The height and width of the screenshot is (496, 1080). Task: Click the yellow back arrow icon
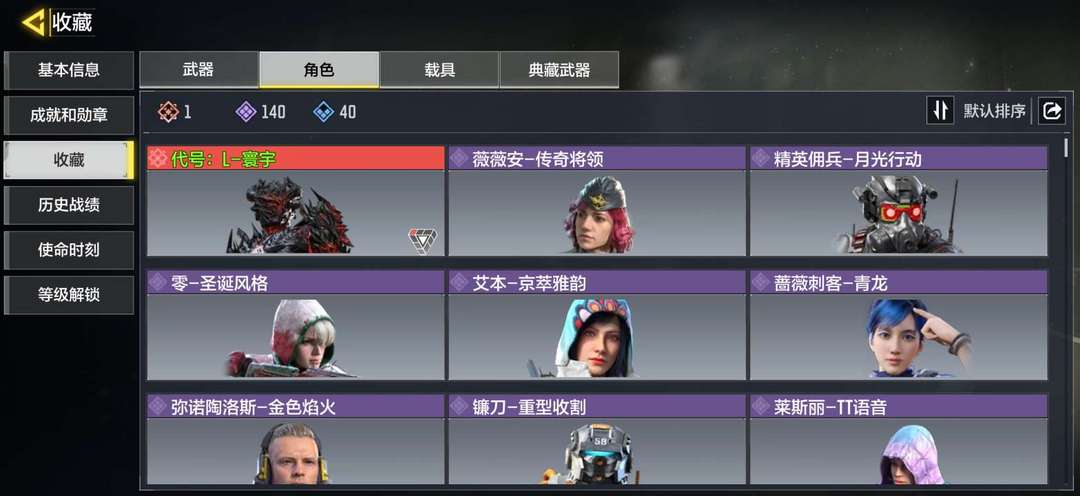(x=33, y=22)
